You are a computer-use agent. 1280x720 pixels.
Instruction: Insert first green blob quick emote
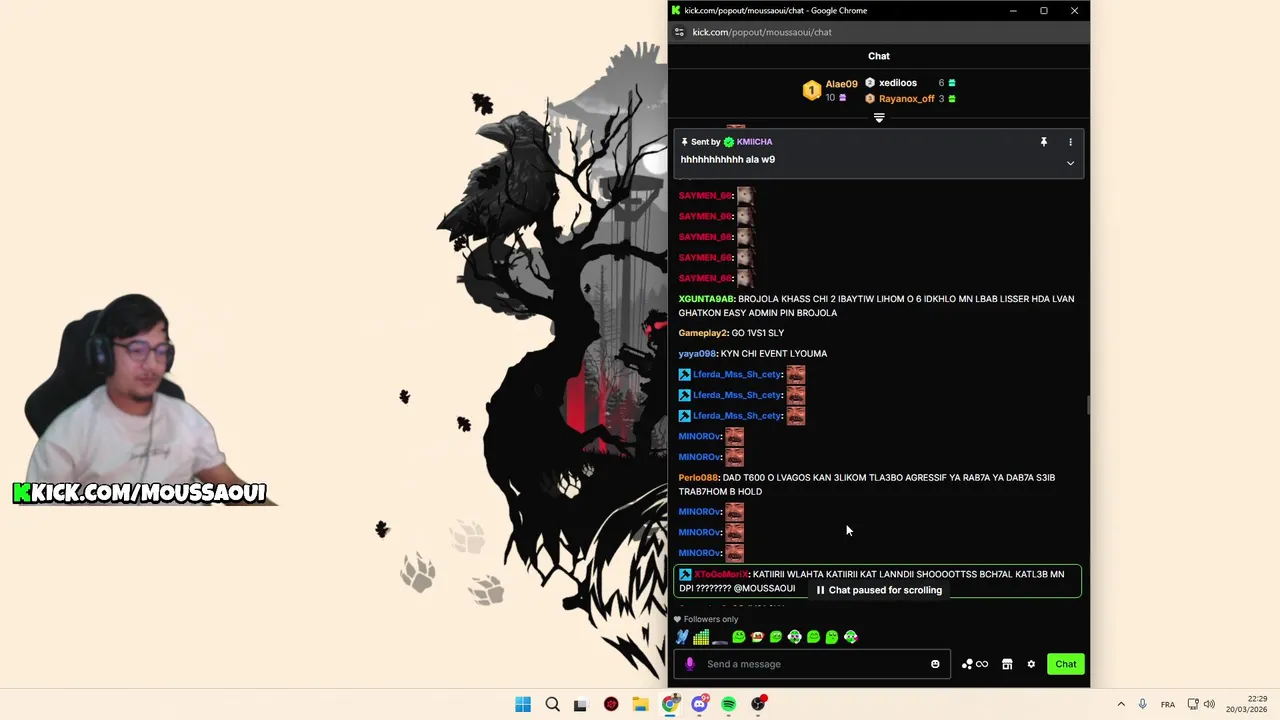point(739,637)
